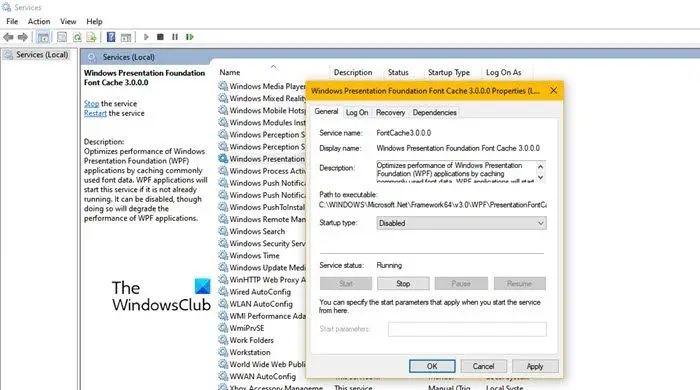This screenshot has height=390, width=700.
Task: Toggle the Show/Hide Console Tree toolbar icon
Action: (x=43, y=37)
